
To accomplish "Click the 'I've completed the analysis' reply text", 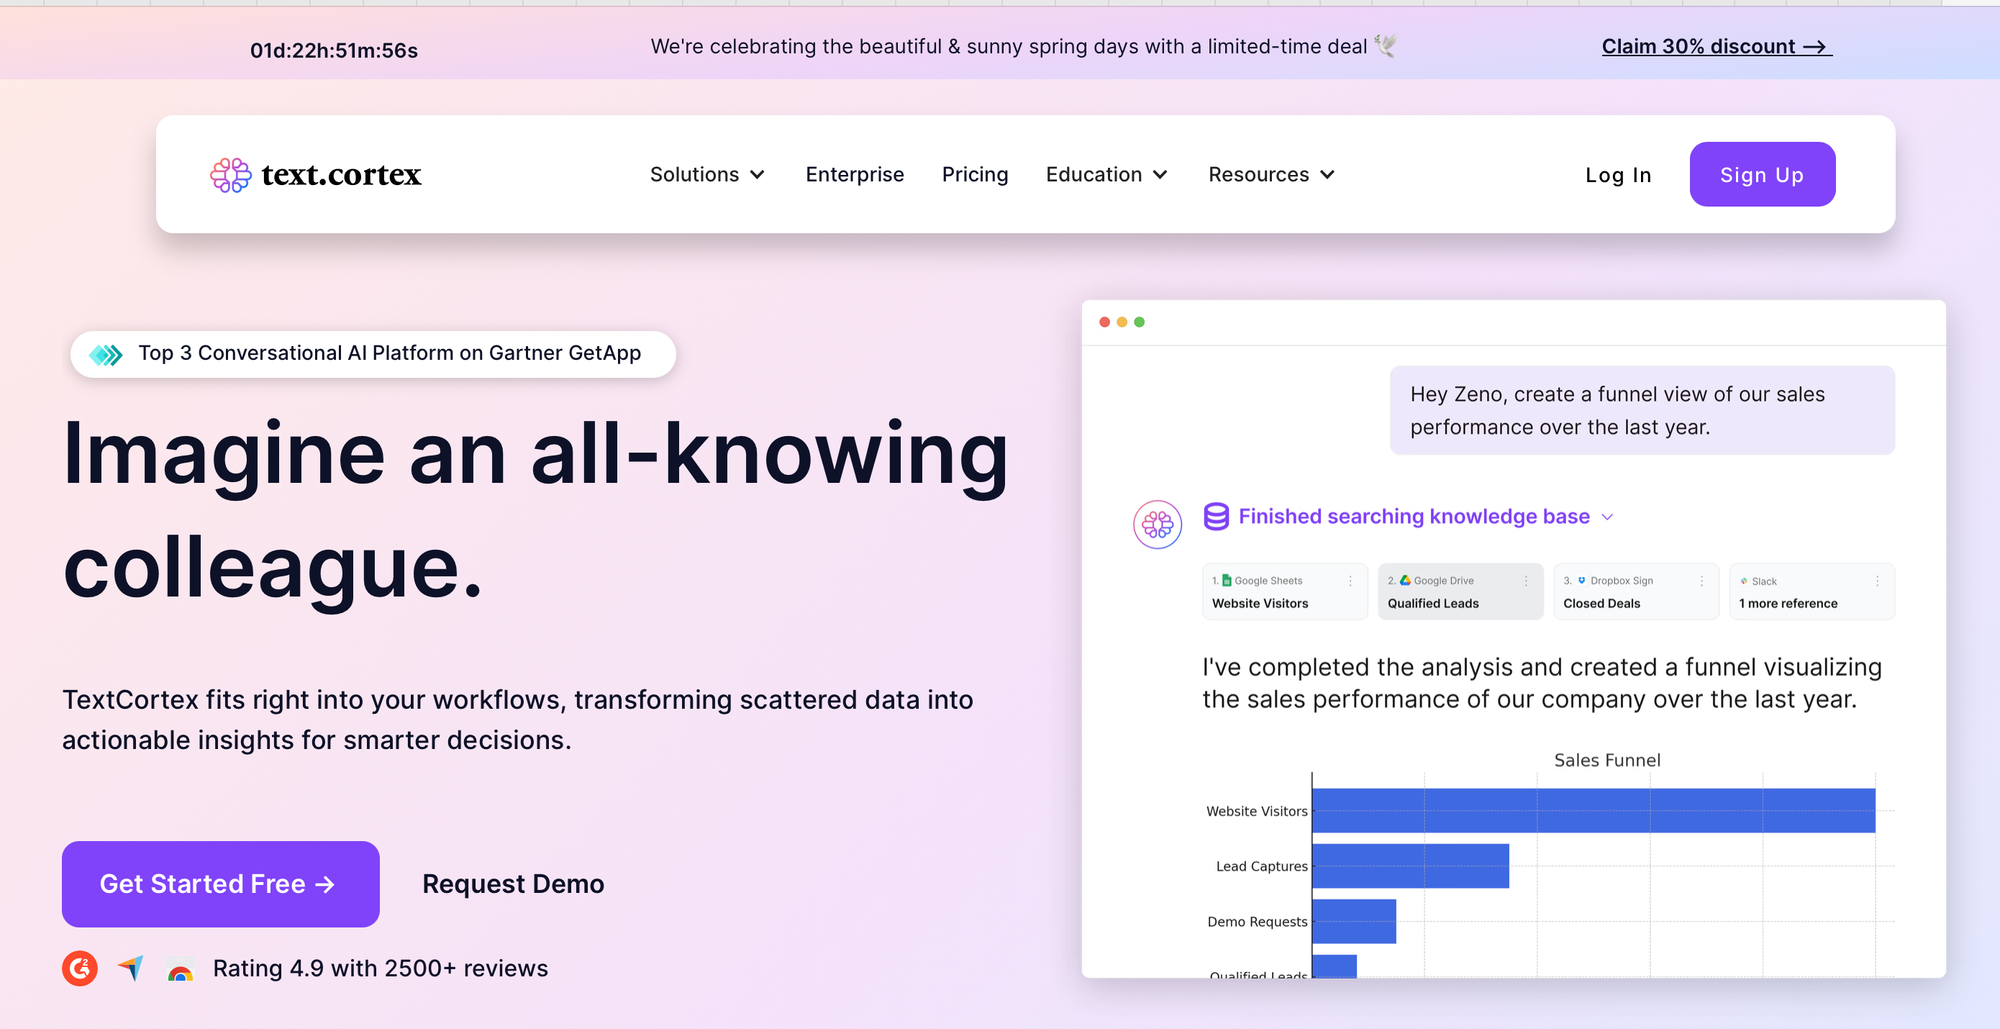I will [1542, 683].
